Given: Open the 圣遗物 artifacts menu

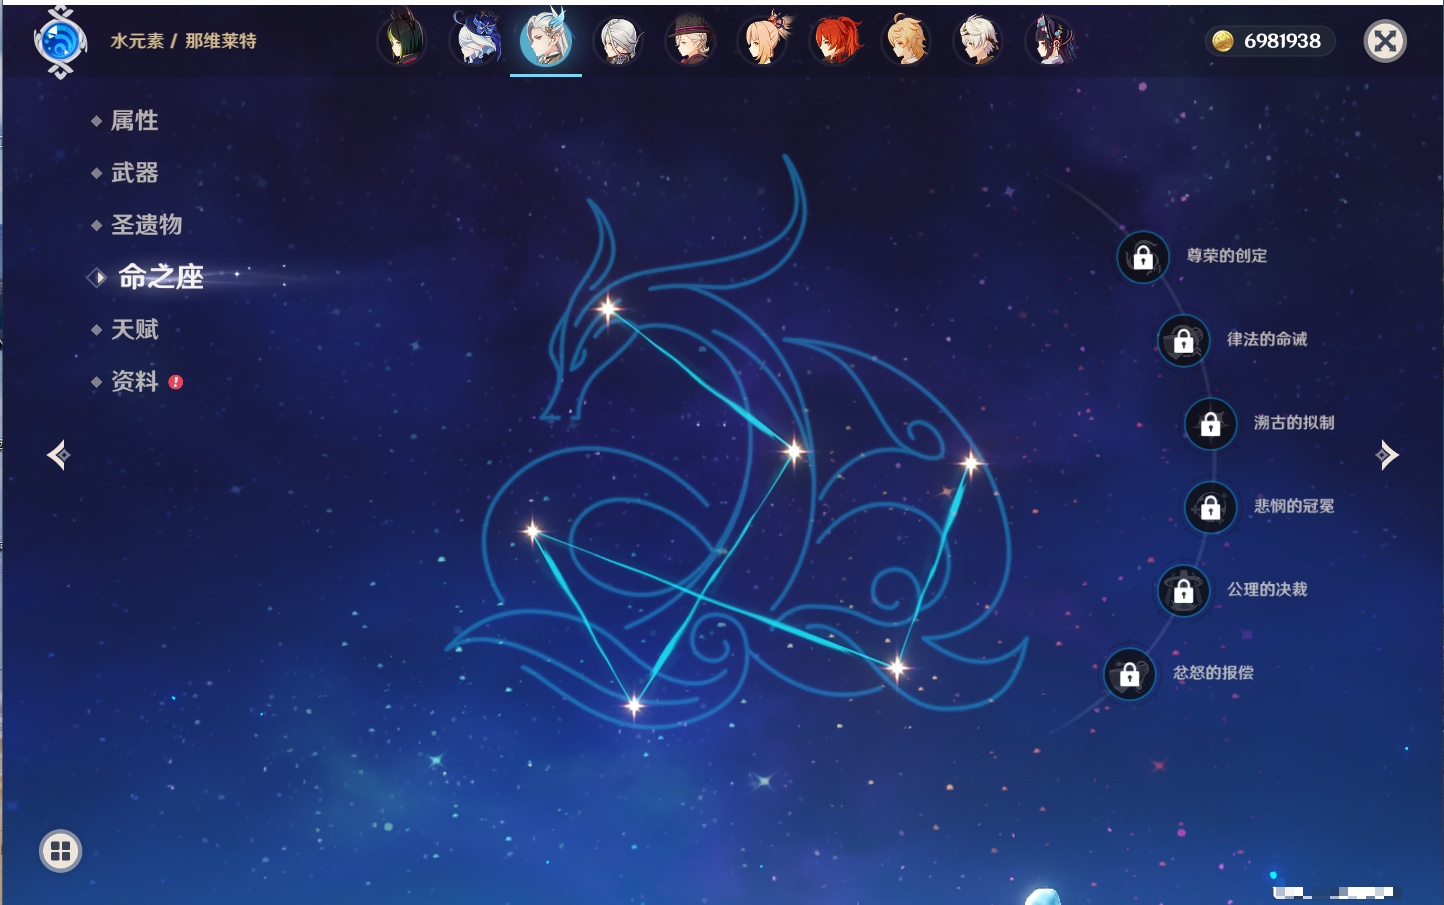Looking at the screenshot, I should [146, 225].
